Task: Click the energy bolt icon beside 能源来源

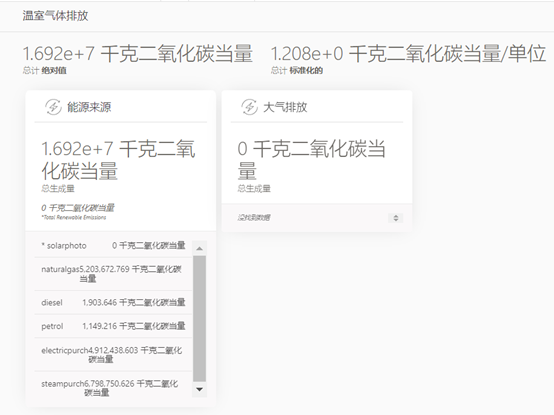Action: (x=53, y=107)
